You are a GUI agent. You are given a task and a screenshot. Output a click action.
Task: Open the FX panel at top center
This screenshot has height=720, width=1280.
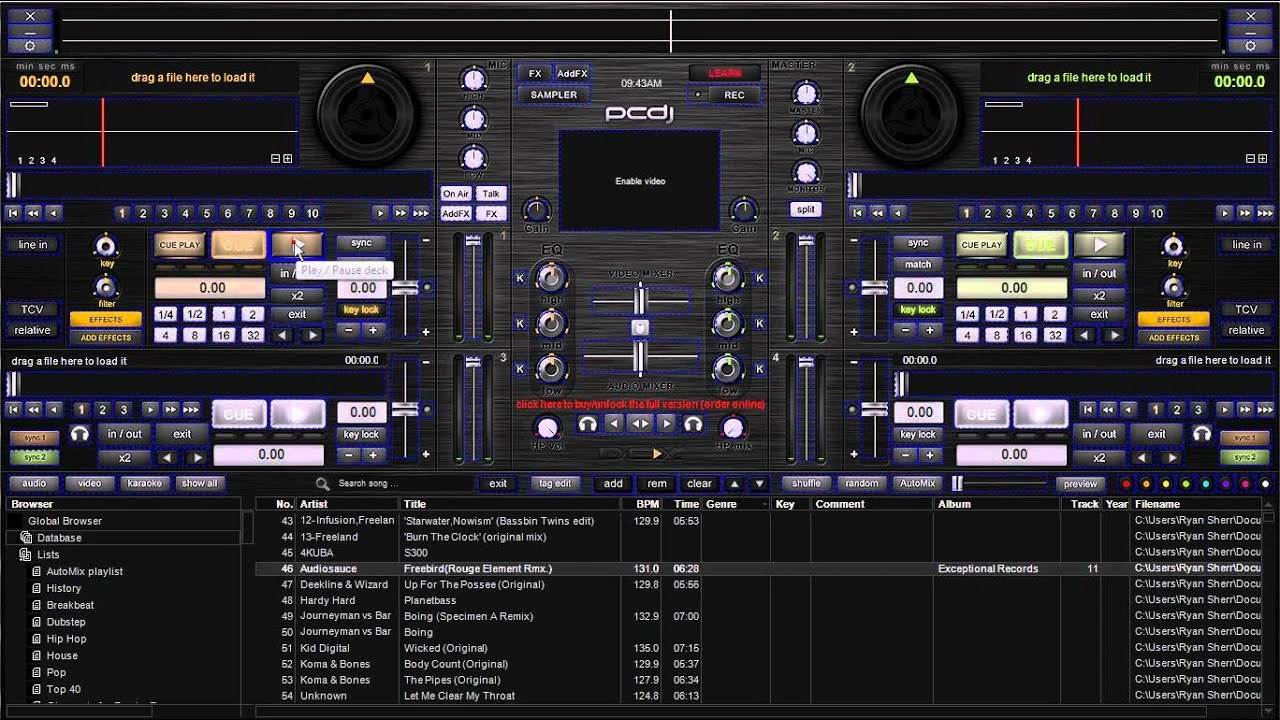[x=535, y=74]
